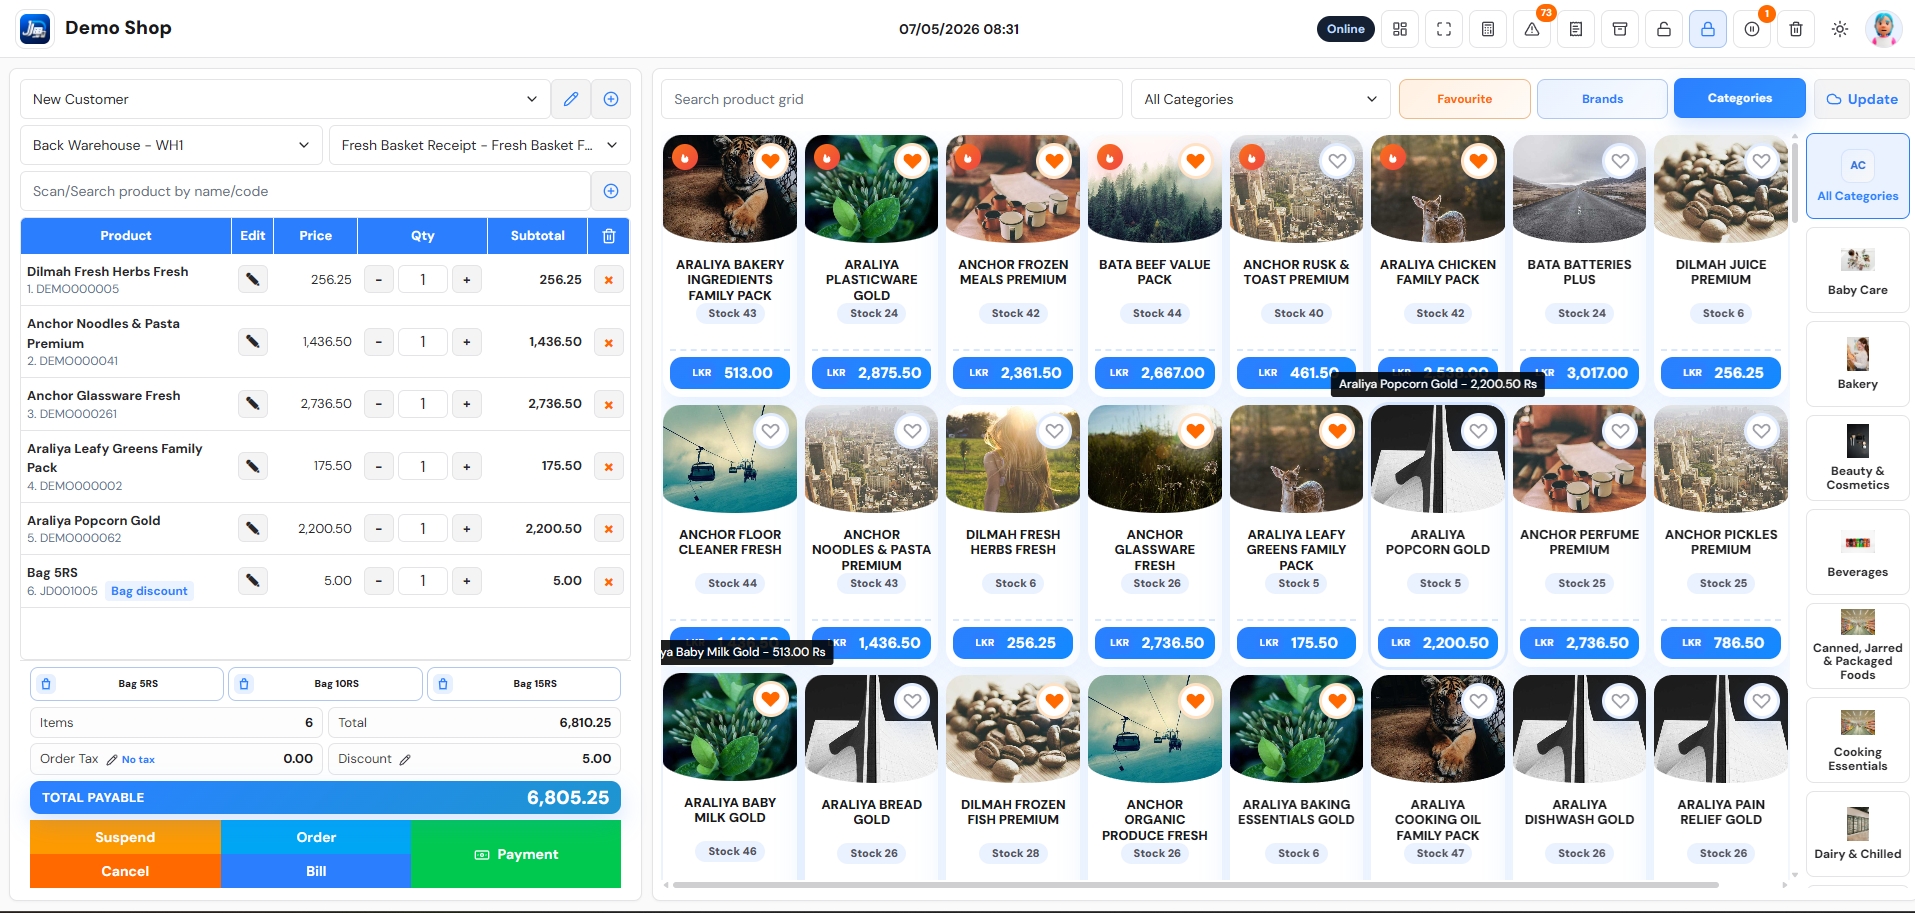Toggle favourite heart on Araliya Bakery Ingredients

point(770,161)
